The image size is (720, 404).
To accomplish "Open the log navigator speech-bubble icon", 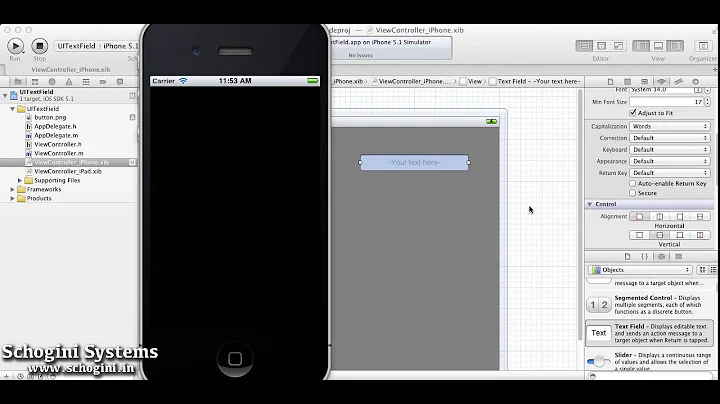I will [x=120, y=82].
